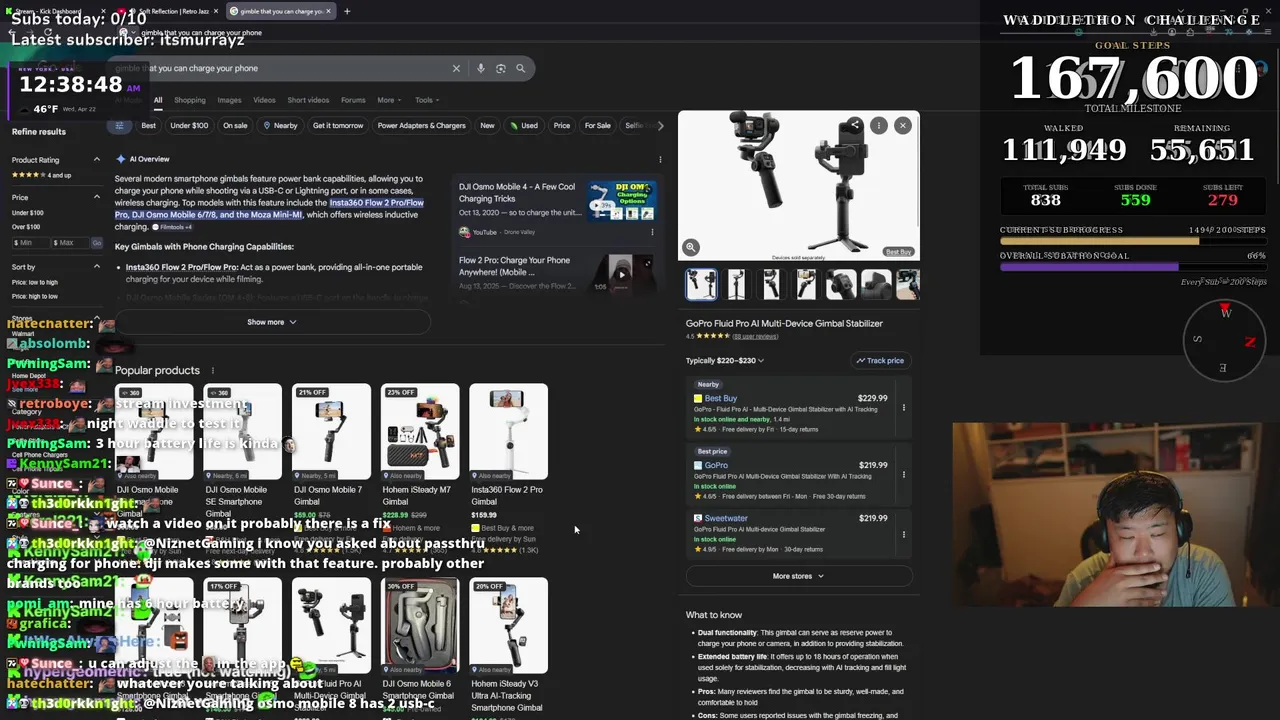Click the $ Min price input field
This screenshot has width=1280, height=720.
[x=29, y=243]
